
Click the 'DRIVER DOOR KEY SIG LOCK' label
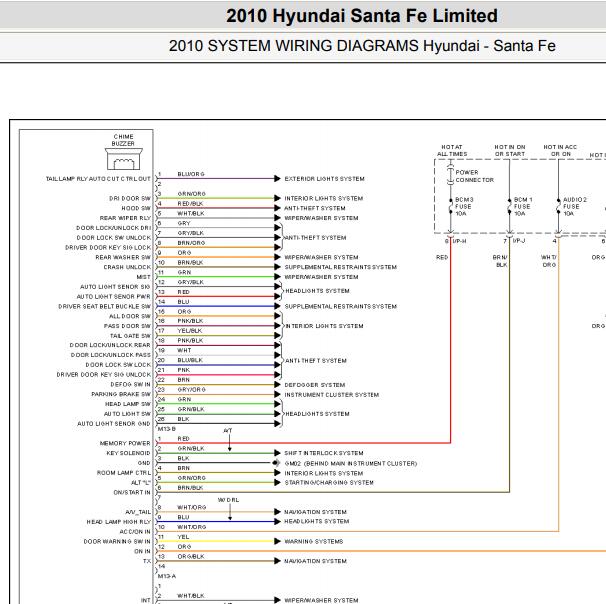108,248
